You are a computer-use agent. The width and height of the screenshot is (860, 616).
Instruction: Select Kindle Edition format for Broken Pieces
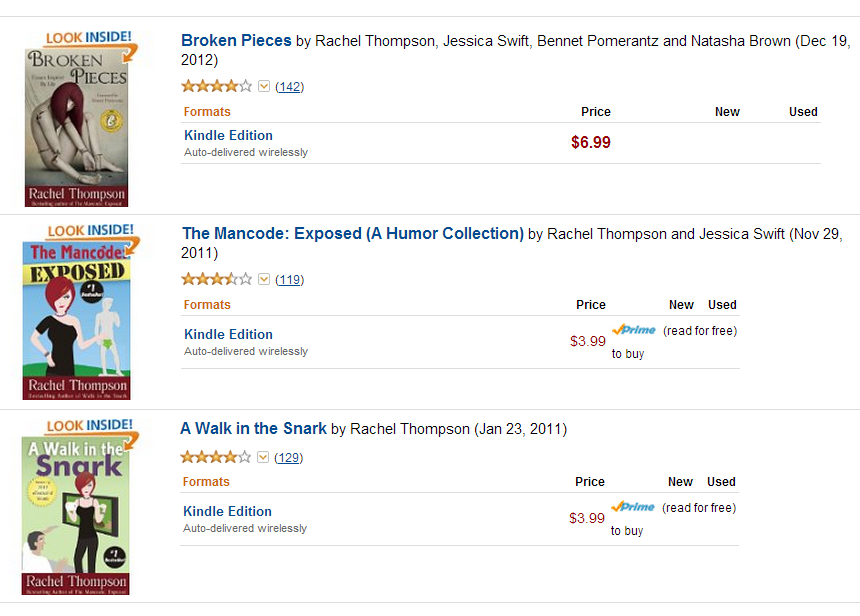228,136
